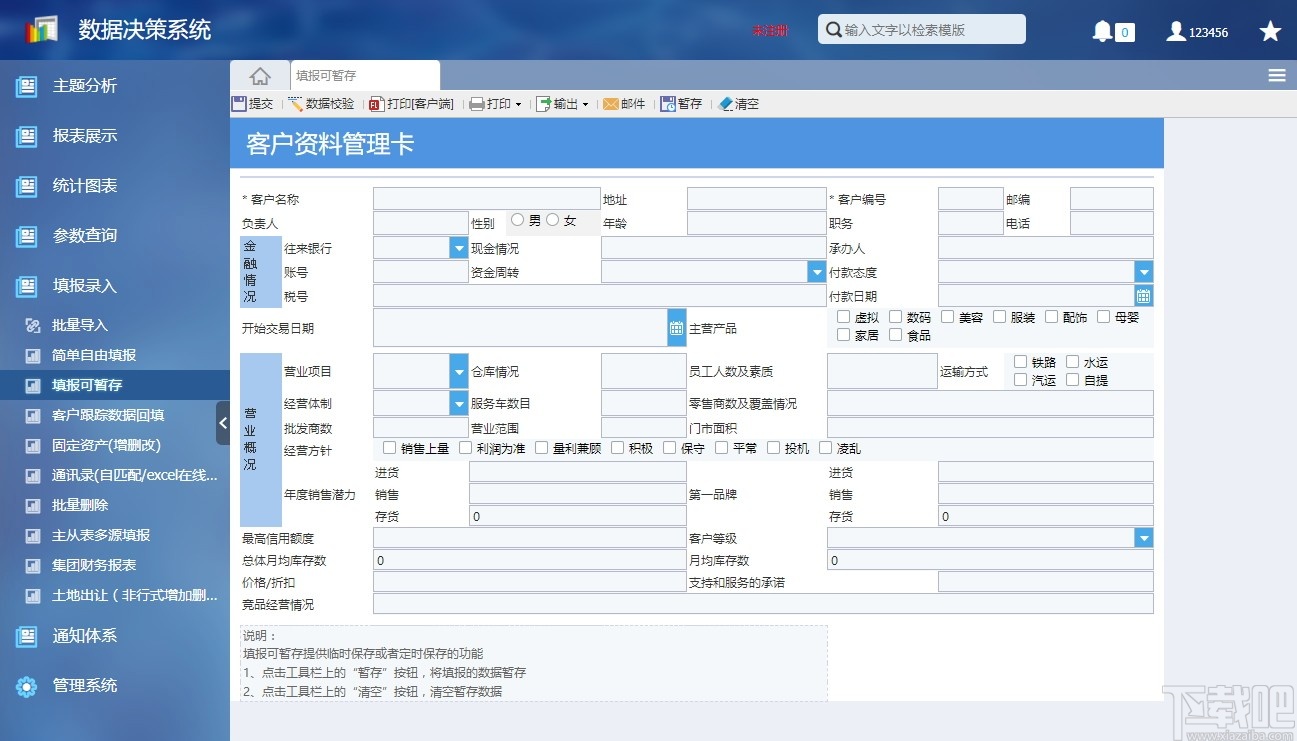Image resolution: width=1297 pixels, height=741 pixels.
Task: Select the 打印[客户端] print icon
Action: pyautogui.click(x=411, y=103)
